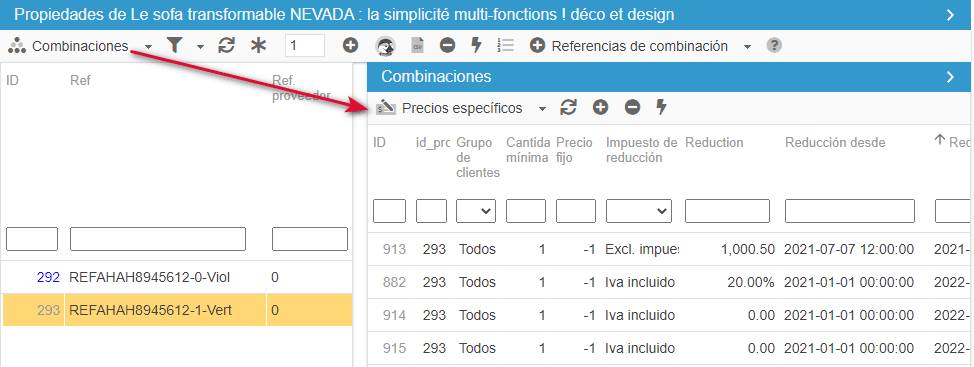Remove the selected specific price
974x367 pixels.
click(x=632, y=107)
